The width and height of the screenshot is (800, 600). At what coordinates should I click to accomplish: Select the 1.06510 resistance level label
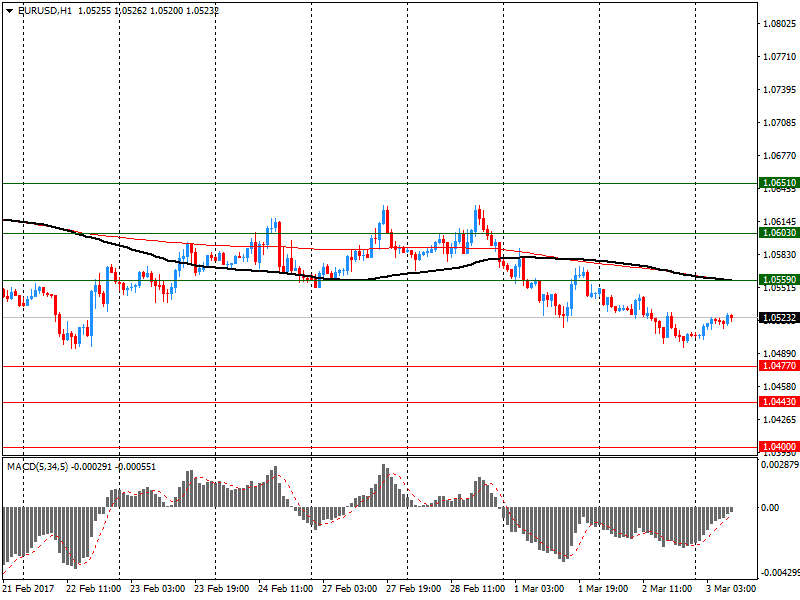(778, 184)
